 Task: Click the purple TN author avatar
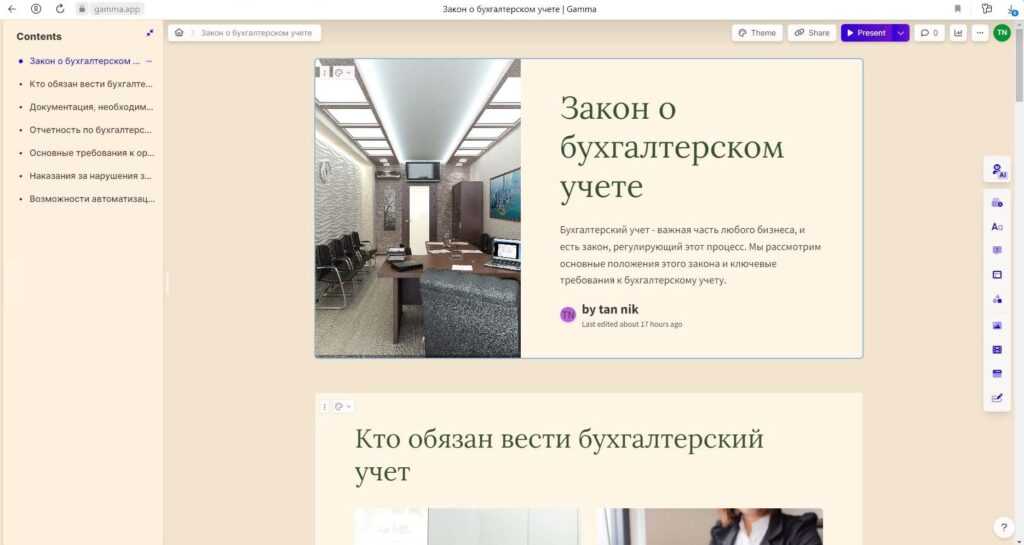pos(568,315)
